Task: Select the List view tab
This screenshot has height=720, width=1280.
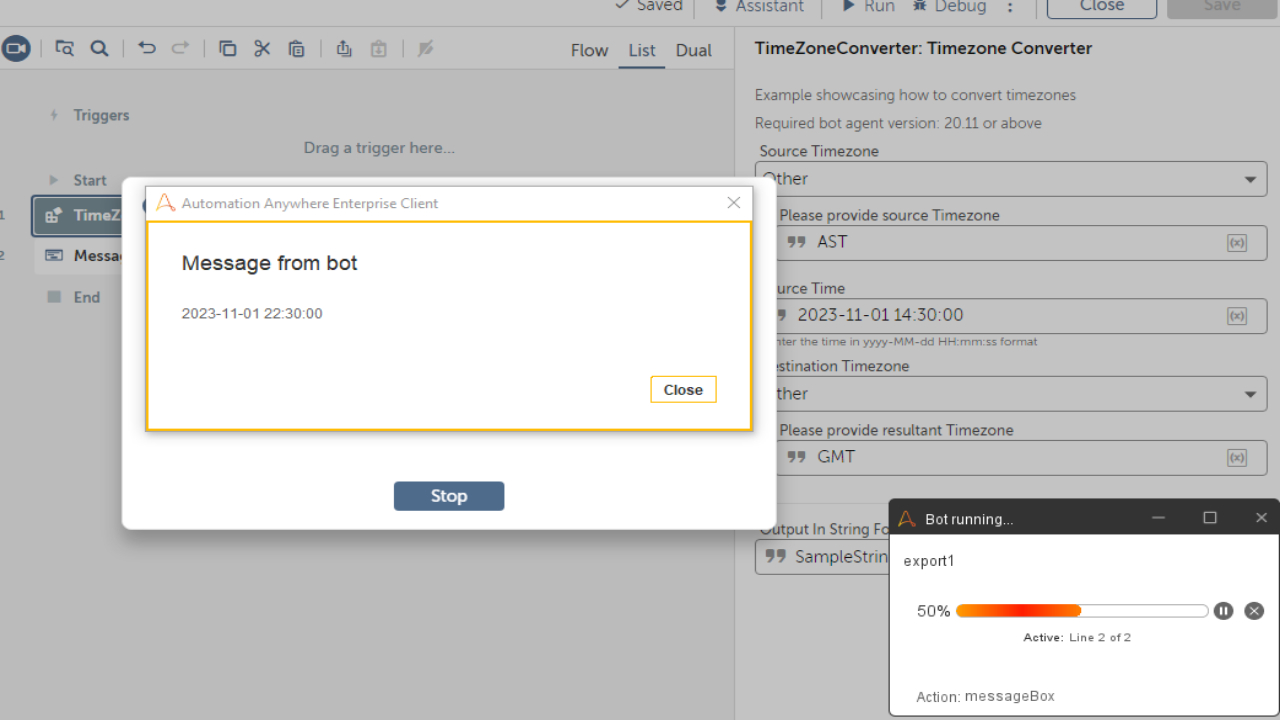Action: click(x=642, y=50)
